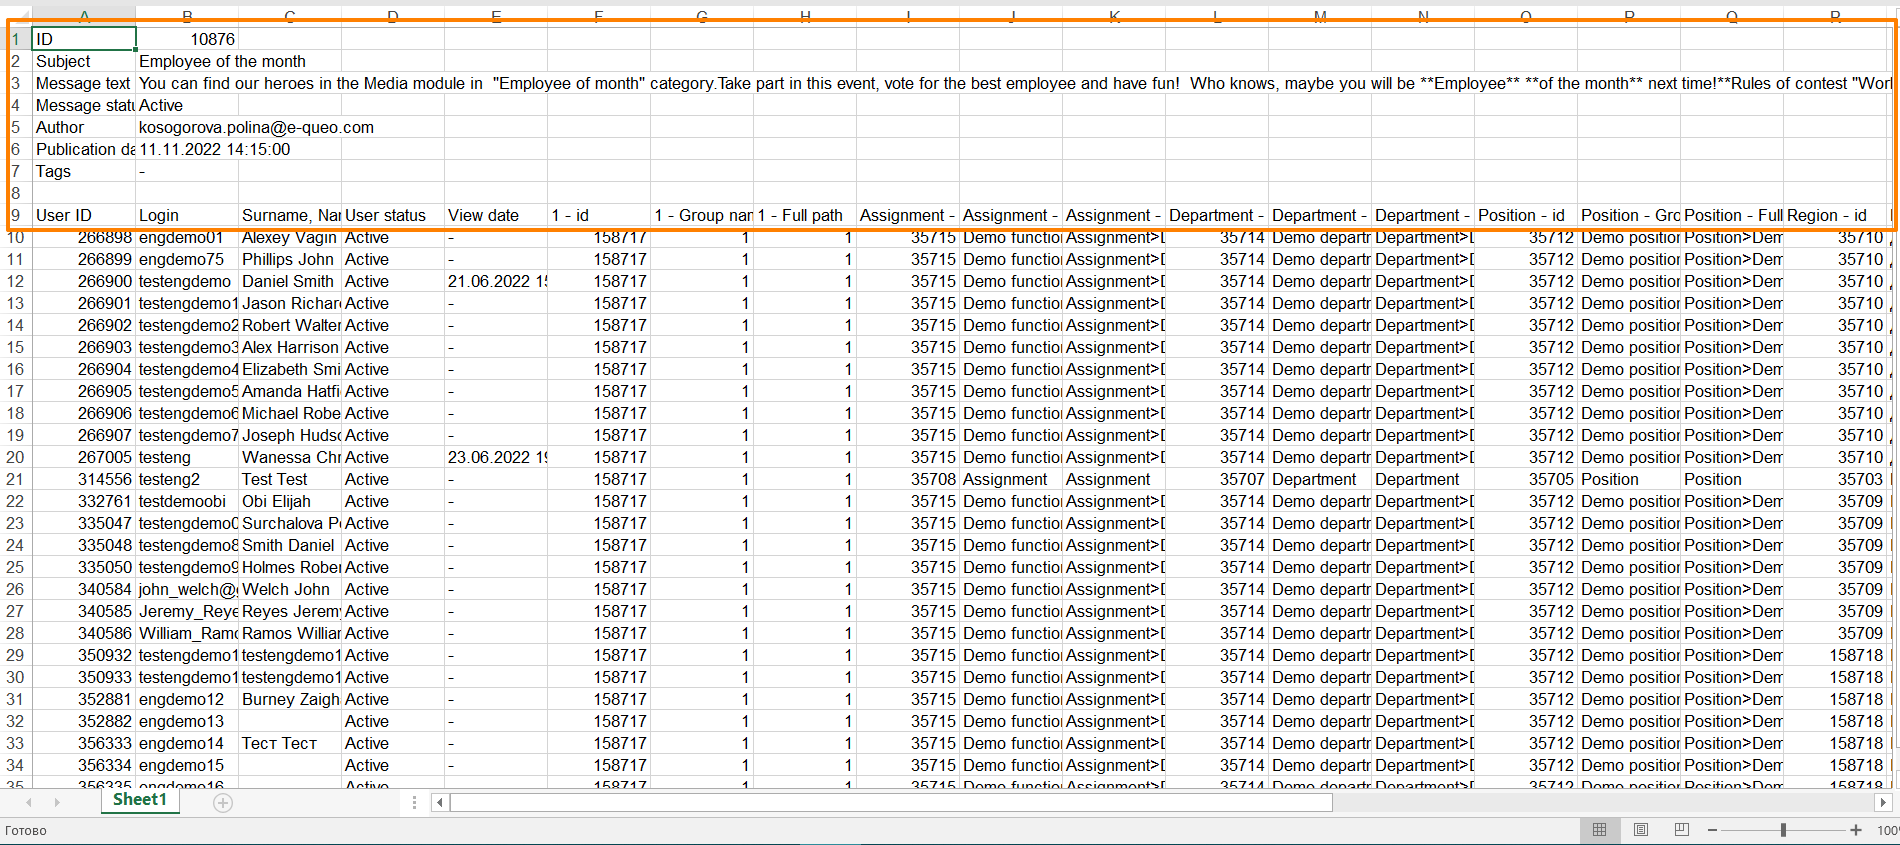
Task: Select assignment id cell 35708
Action: [908, 479]
